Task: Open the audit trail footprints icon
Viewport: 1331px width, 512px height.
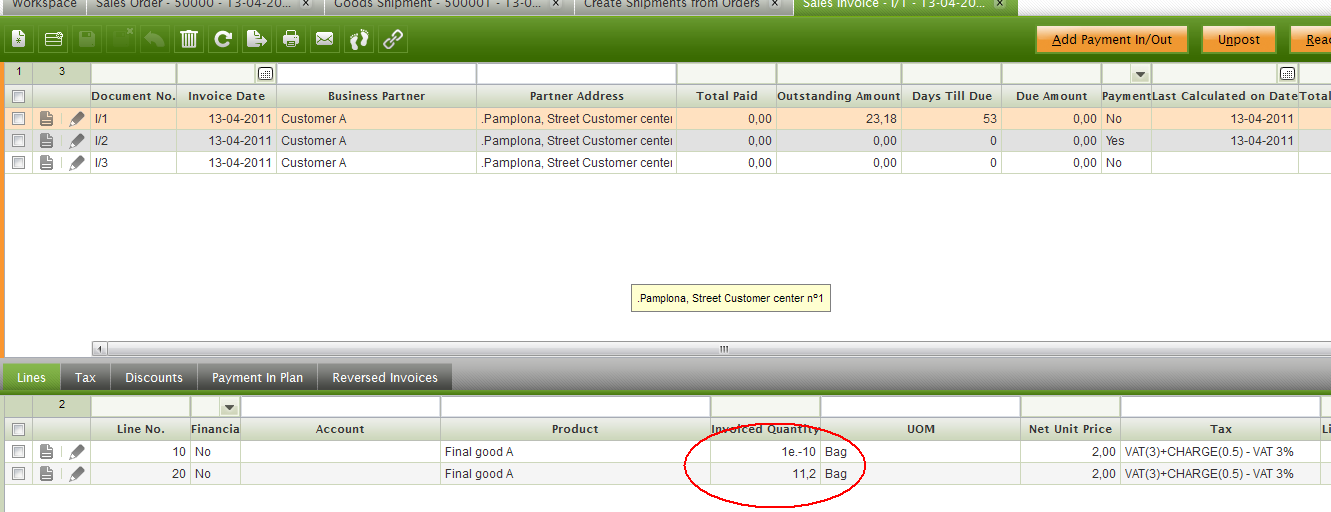Action: tap(359, 40)
